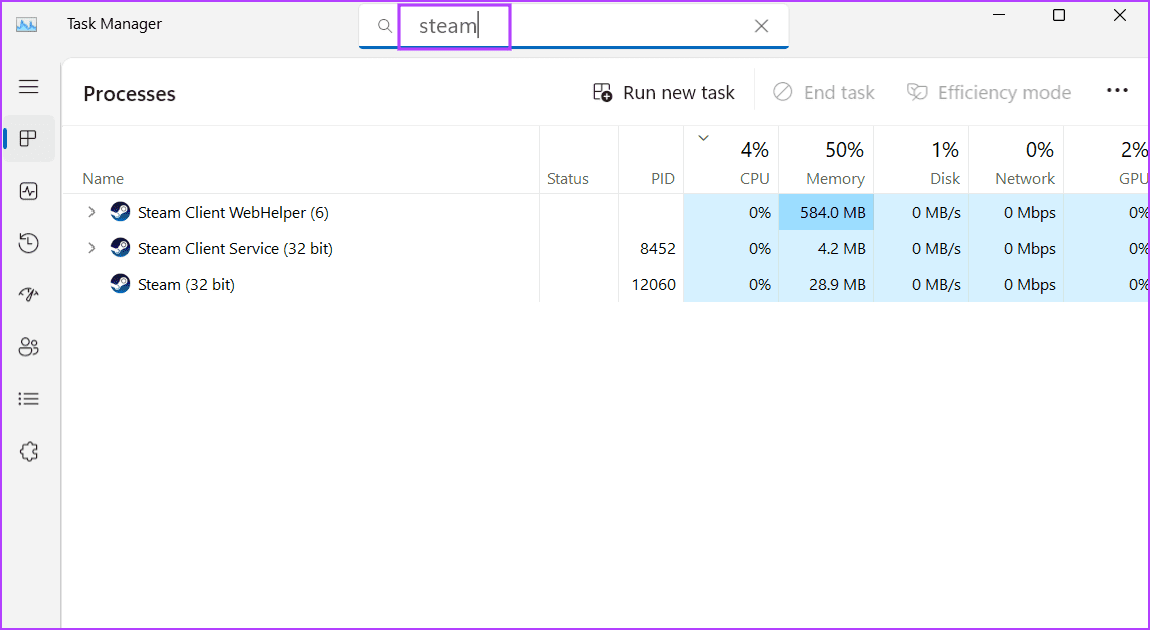
Task: Open the App history sidebar page
Action: click(29, 243)
